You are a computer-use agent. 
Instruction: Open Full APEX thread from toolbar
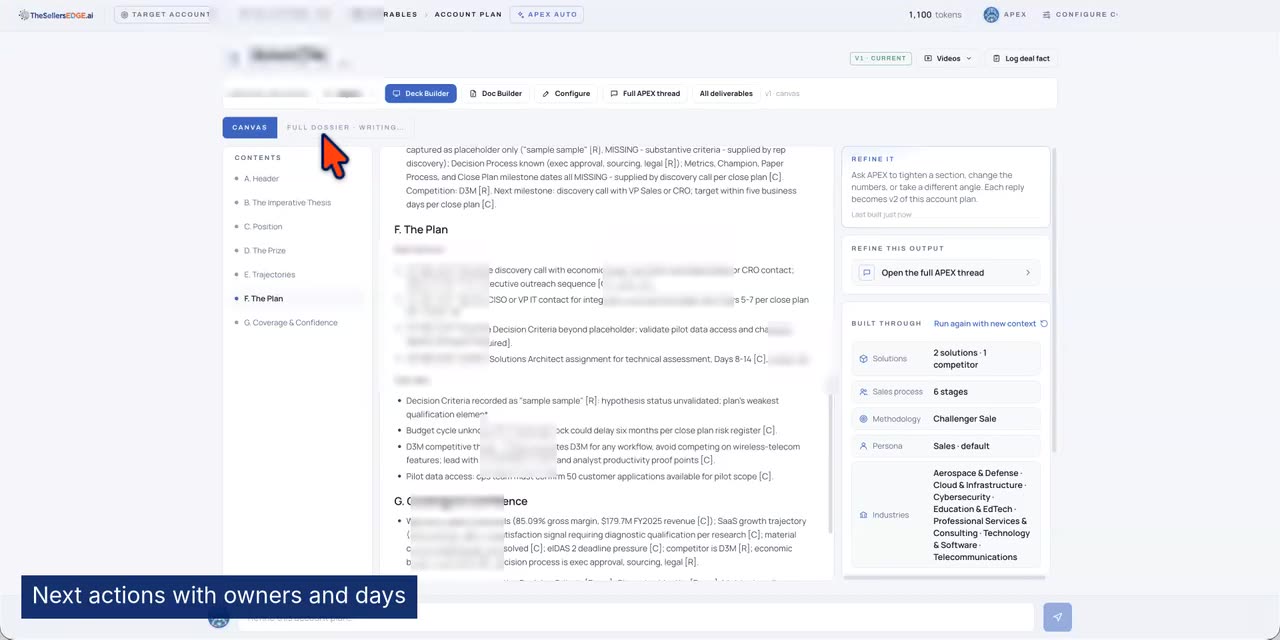pyautogui.click(x=645, y=93)
